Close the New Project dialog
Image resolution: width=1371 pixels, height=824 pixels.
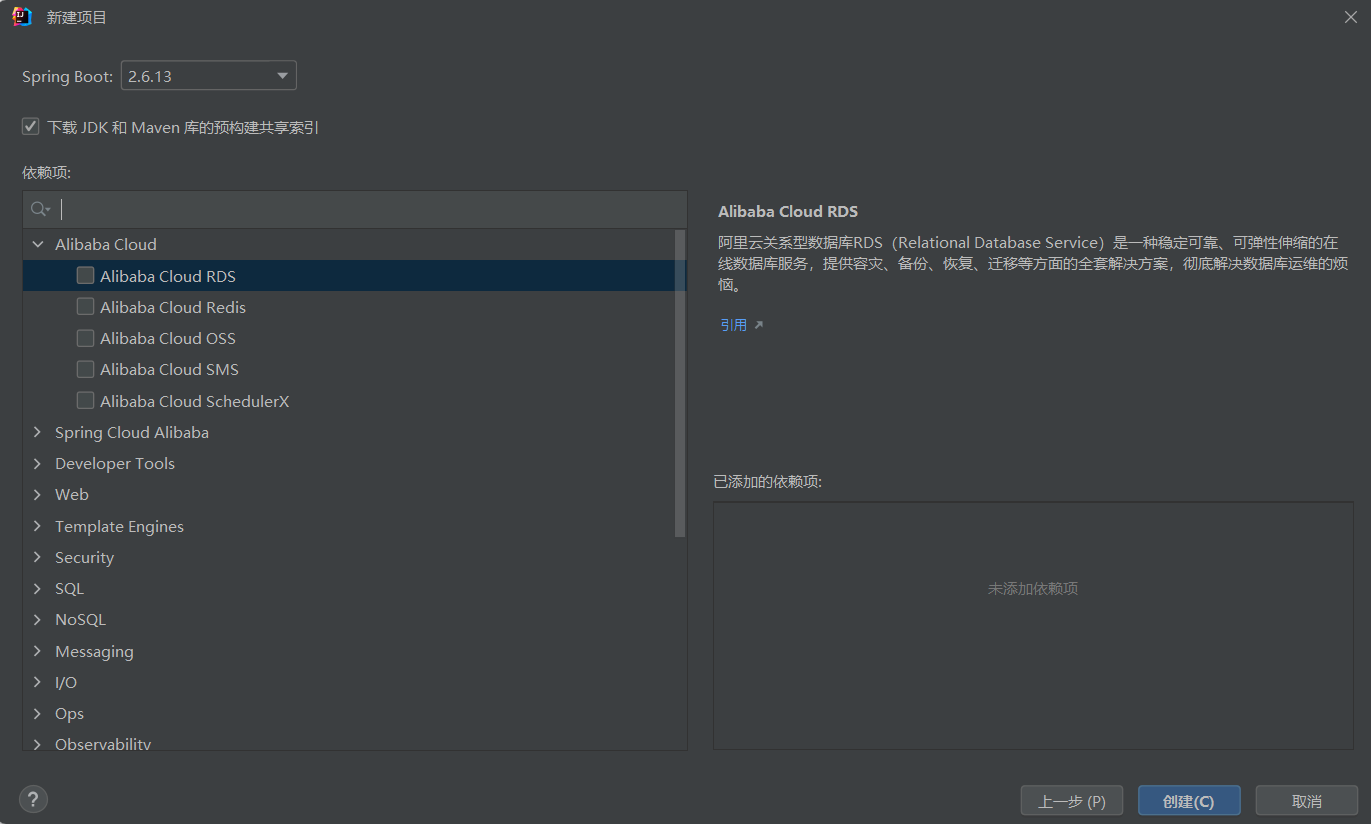click(1350, 17)
